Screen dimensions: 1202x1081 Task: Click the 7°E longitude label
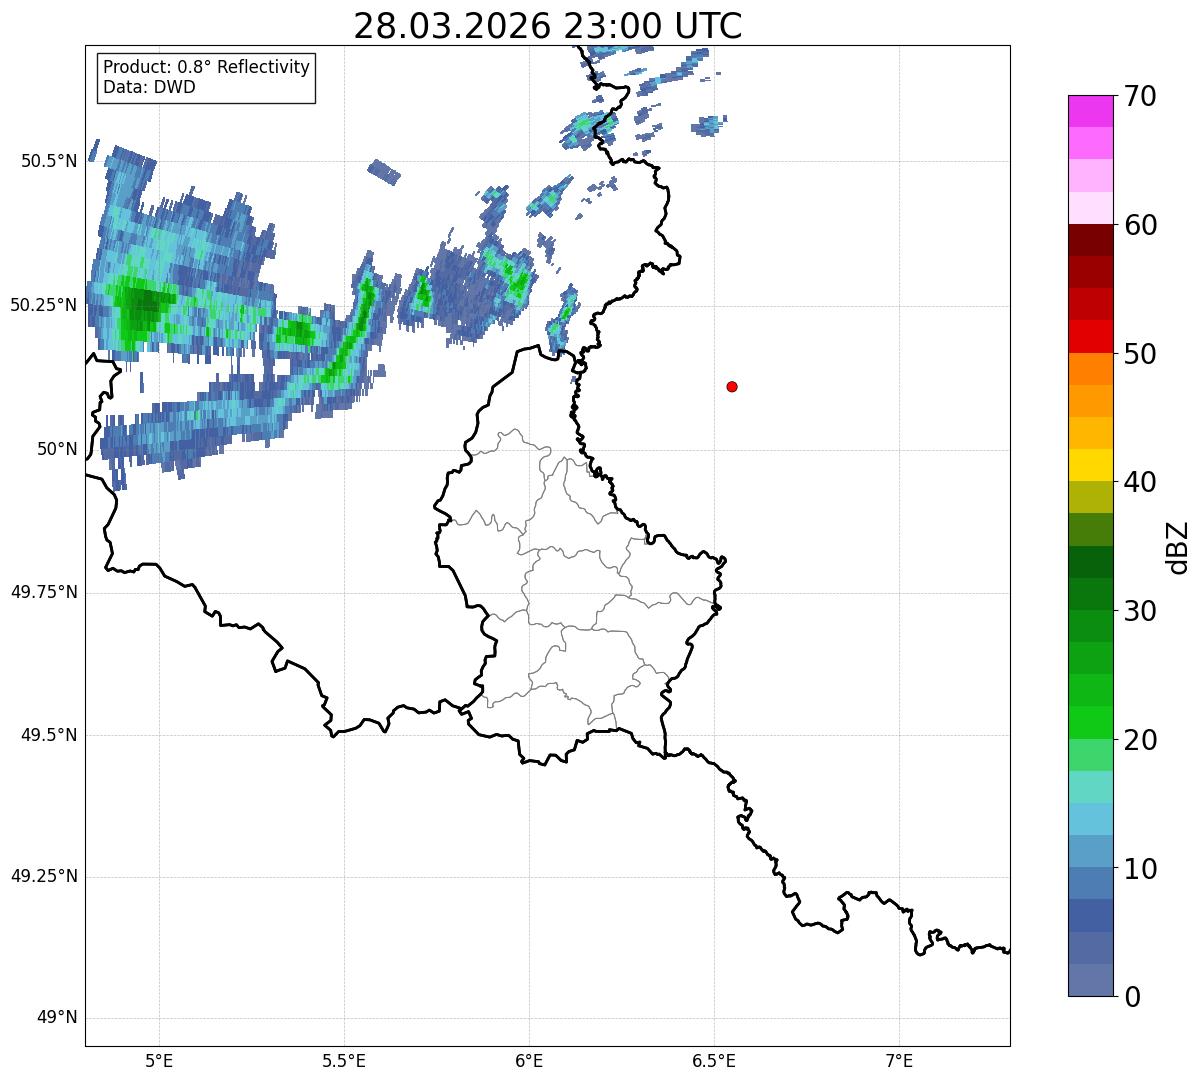pyautogui.click(x=899, y=1060)
